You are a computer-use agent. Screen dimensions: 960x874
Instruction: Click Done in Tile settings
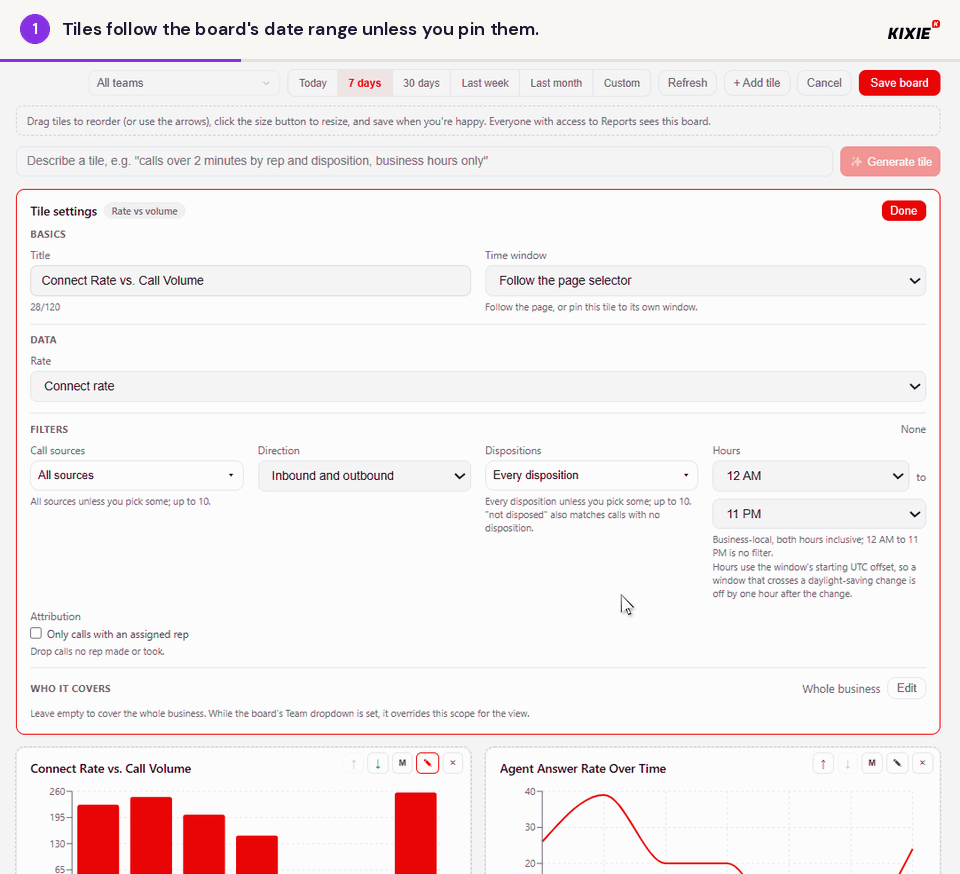click(904, 211)
